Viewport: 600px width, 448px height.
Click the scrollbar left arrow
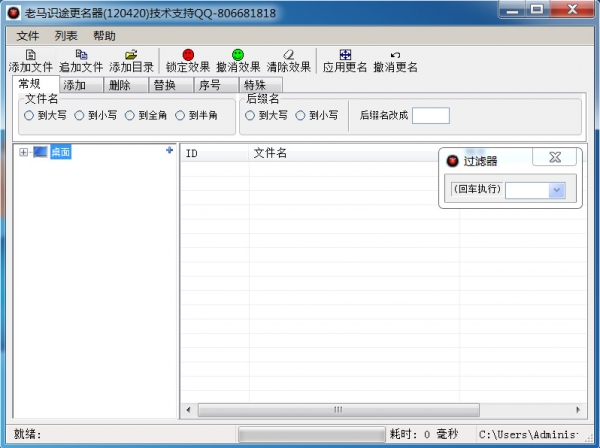click(189, 410)
